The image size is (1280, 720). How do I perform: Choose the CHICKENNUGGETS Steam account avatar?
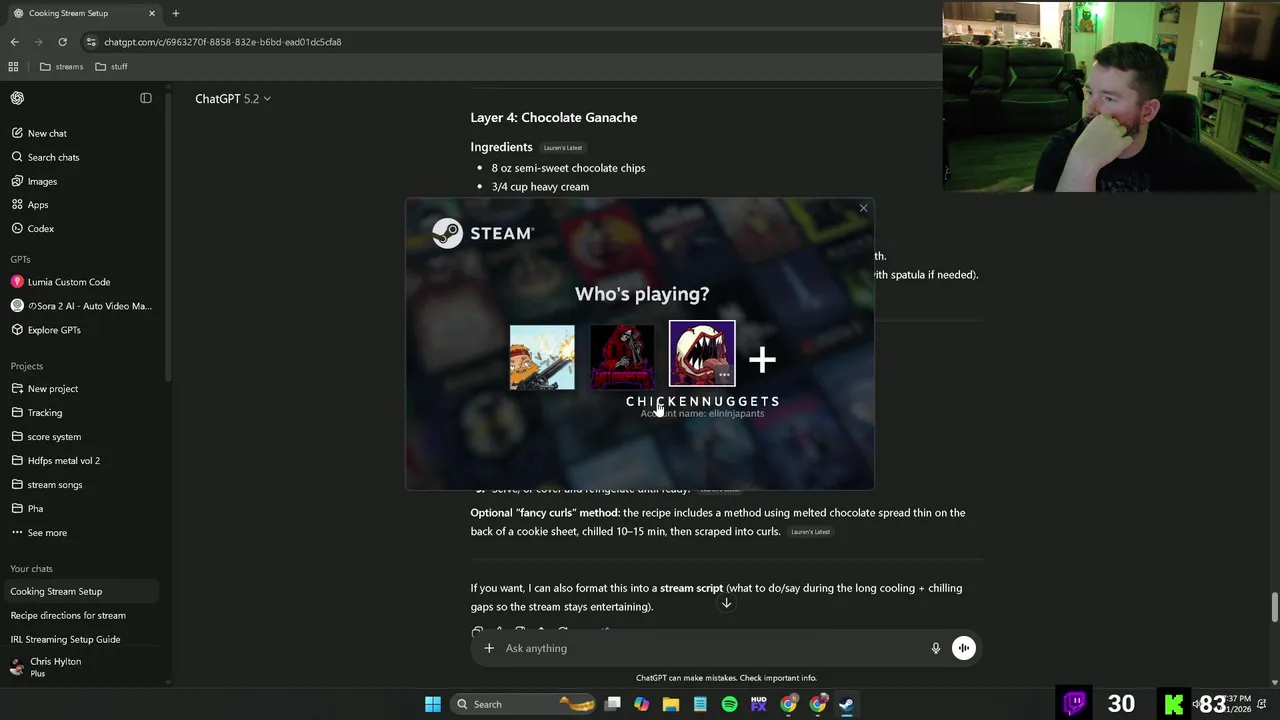(702, 354)
